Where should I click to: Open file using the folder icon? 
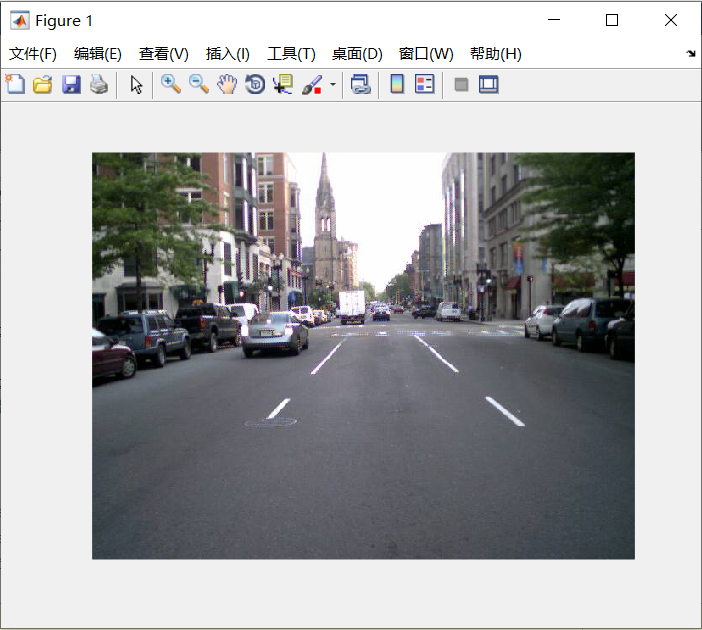(x=43, y=84)
